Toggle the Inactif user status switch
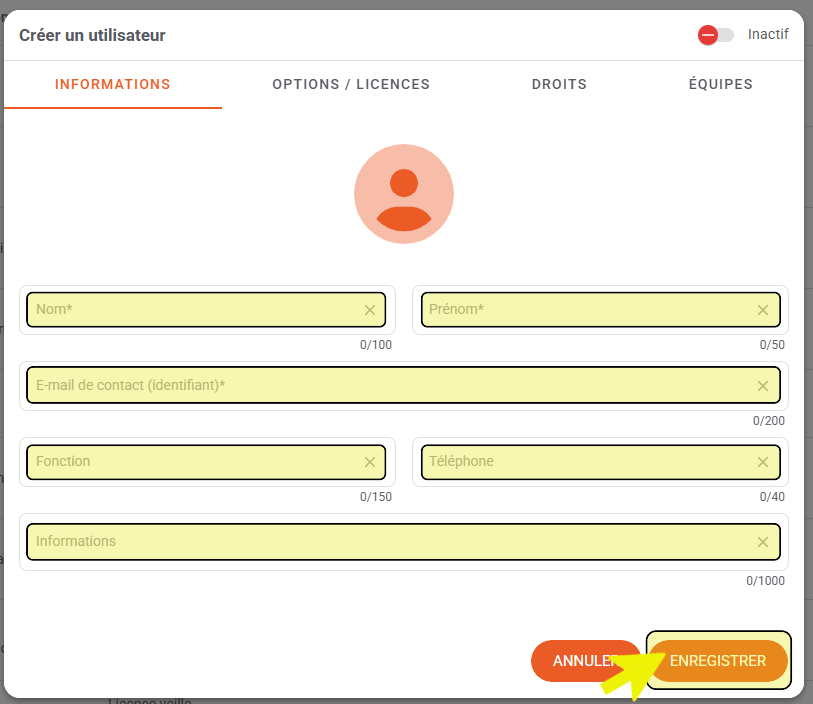The height and width of the screenshot is (704, 813). click(715, 35)
